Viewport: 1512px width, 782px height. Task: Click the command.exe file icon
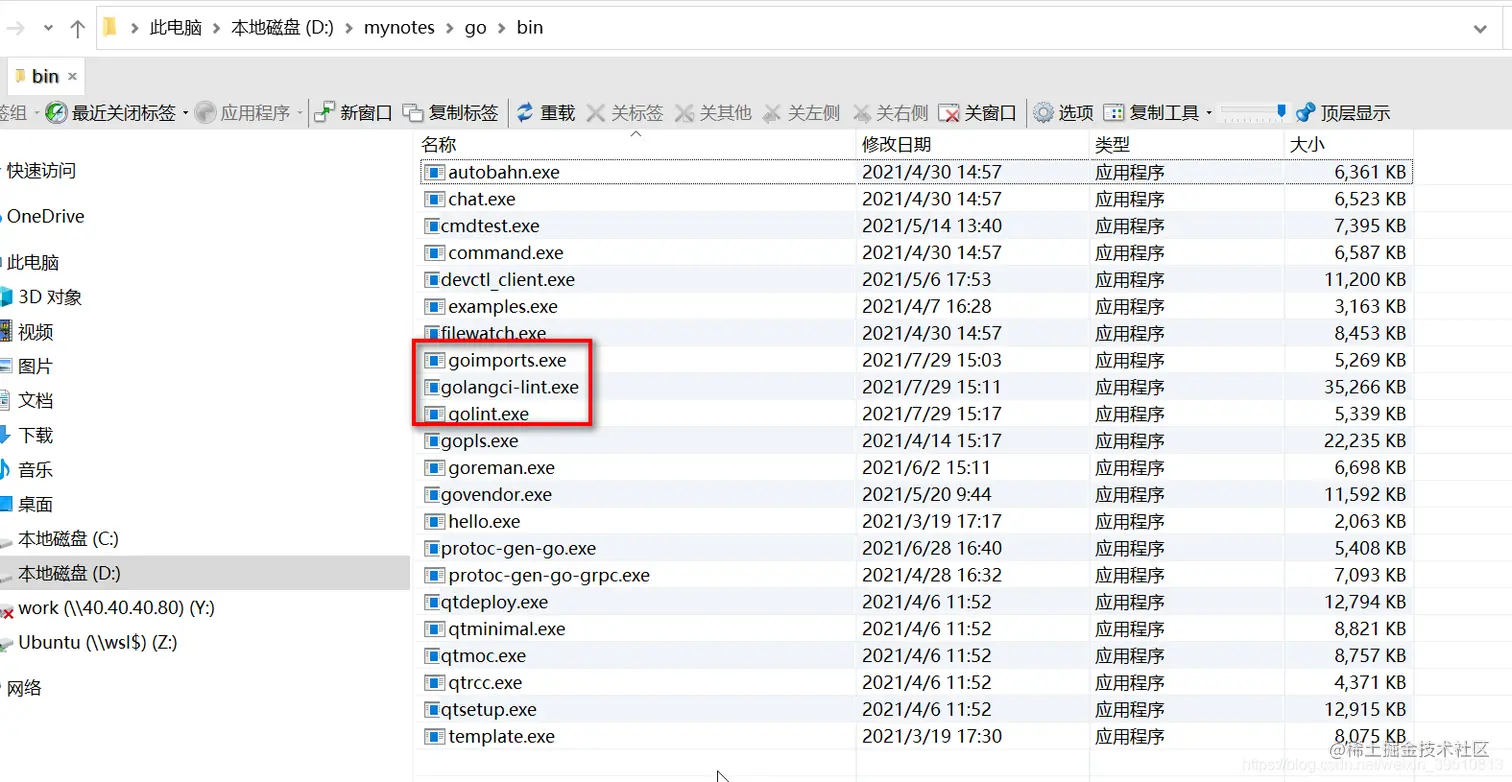point(433,253)
